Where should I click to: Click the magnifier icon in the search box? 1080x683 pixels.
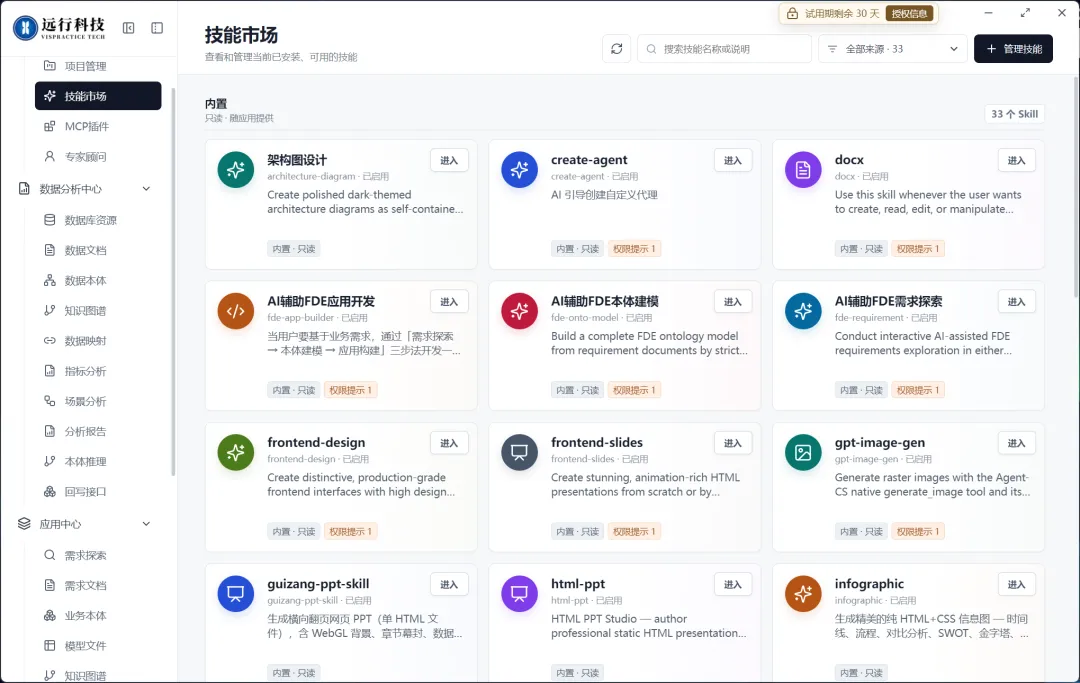(x=651, y=49)
